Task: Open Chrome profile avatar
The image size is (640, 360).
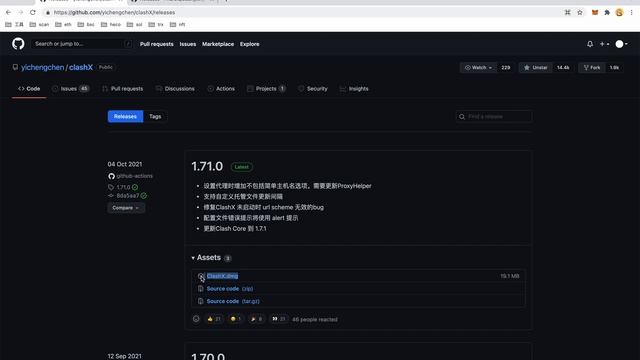Action: pos(619,13)
